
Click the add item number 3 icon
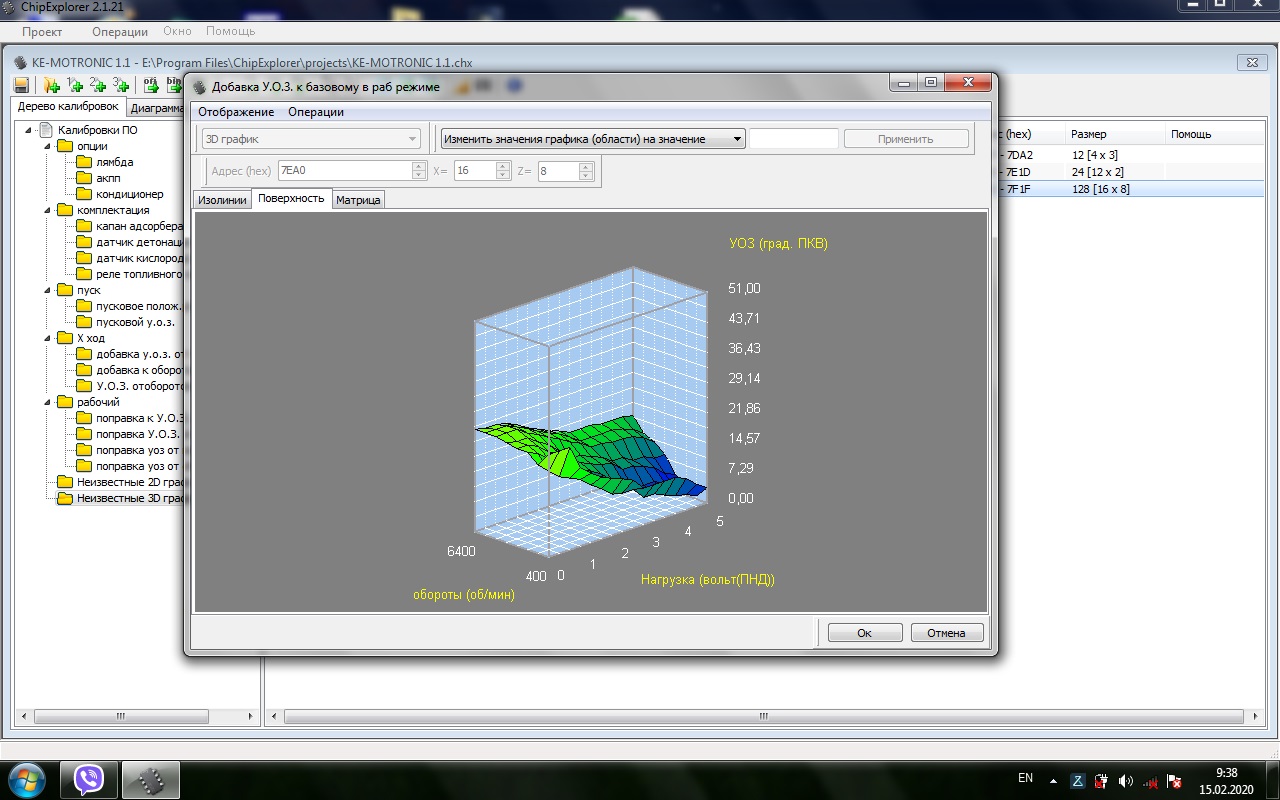121,85
